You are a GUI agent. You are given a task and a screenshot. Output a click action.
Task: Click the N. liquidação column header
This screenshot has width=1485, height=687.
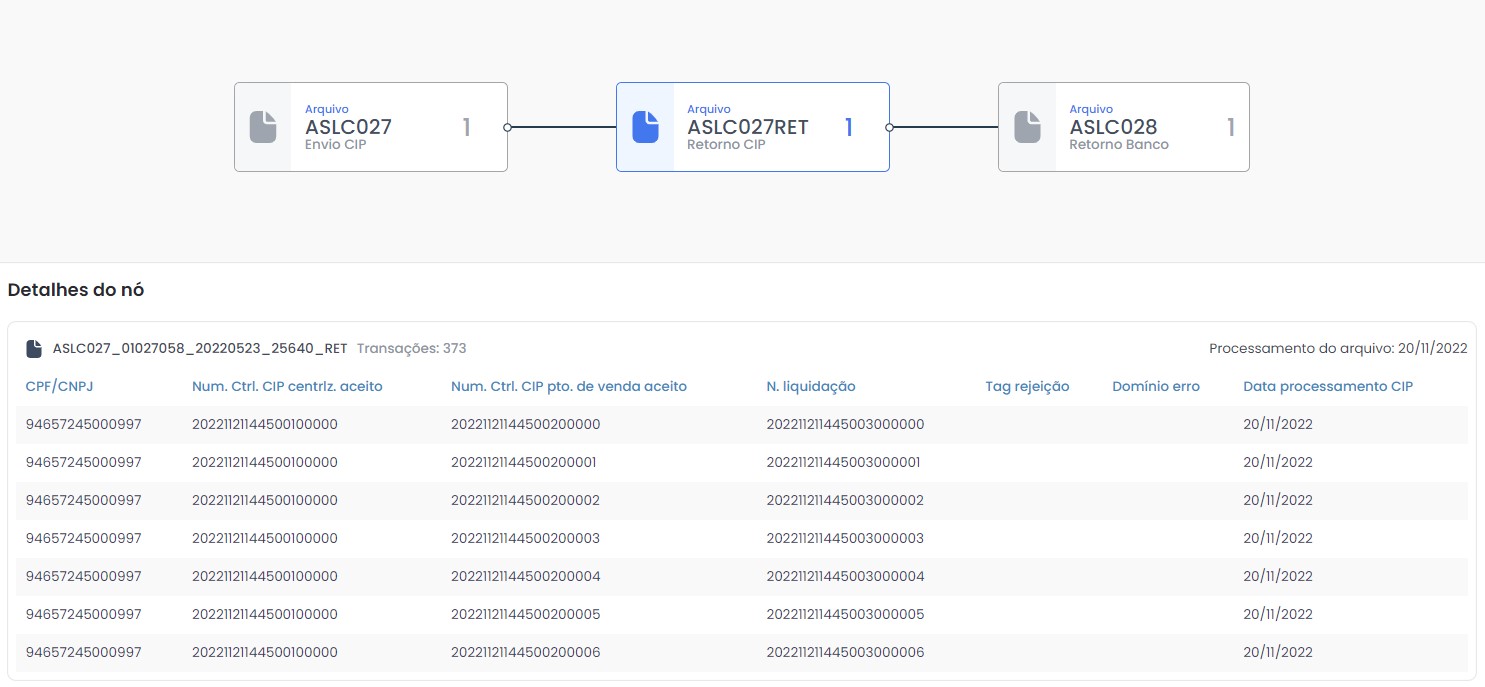click(x=810, y=386)
